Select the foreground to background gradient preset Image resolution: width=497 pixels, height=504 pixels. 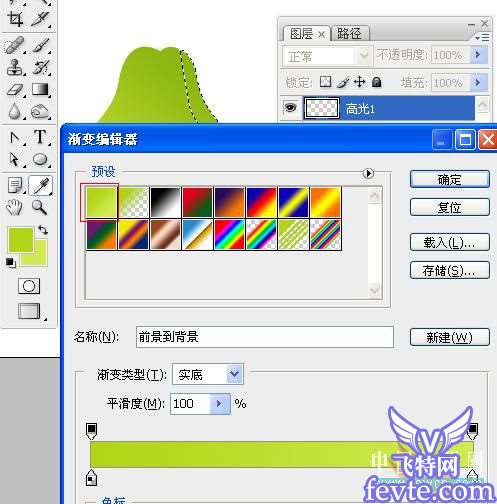(x=101, y=202)
